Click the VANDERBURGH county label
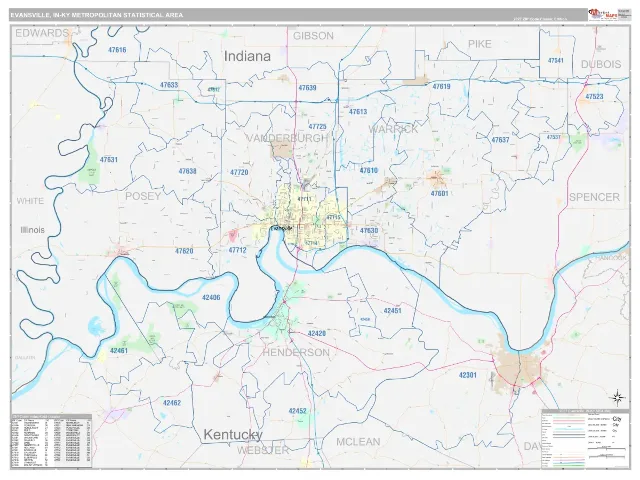 coord(287,138)
